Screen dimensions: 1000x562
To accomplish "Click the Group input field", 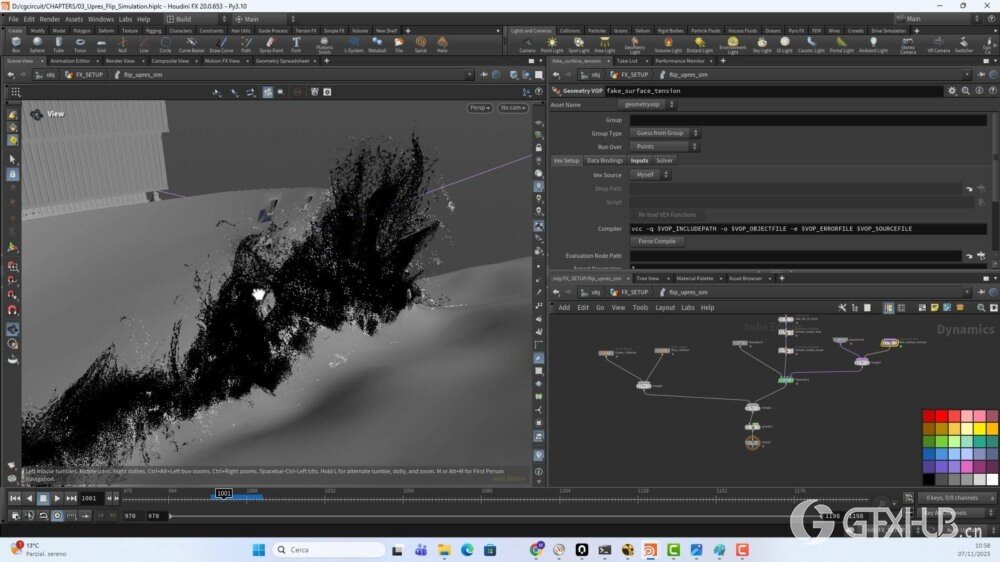I will pyautogui.click(x=807, y=120).
